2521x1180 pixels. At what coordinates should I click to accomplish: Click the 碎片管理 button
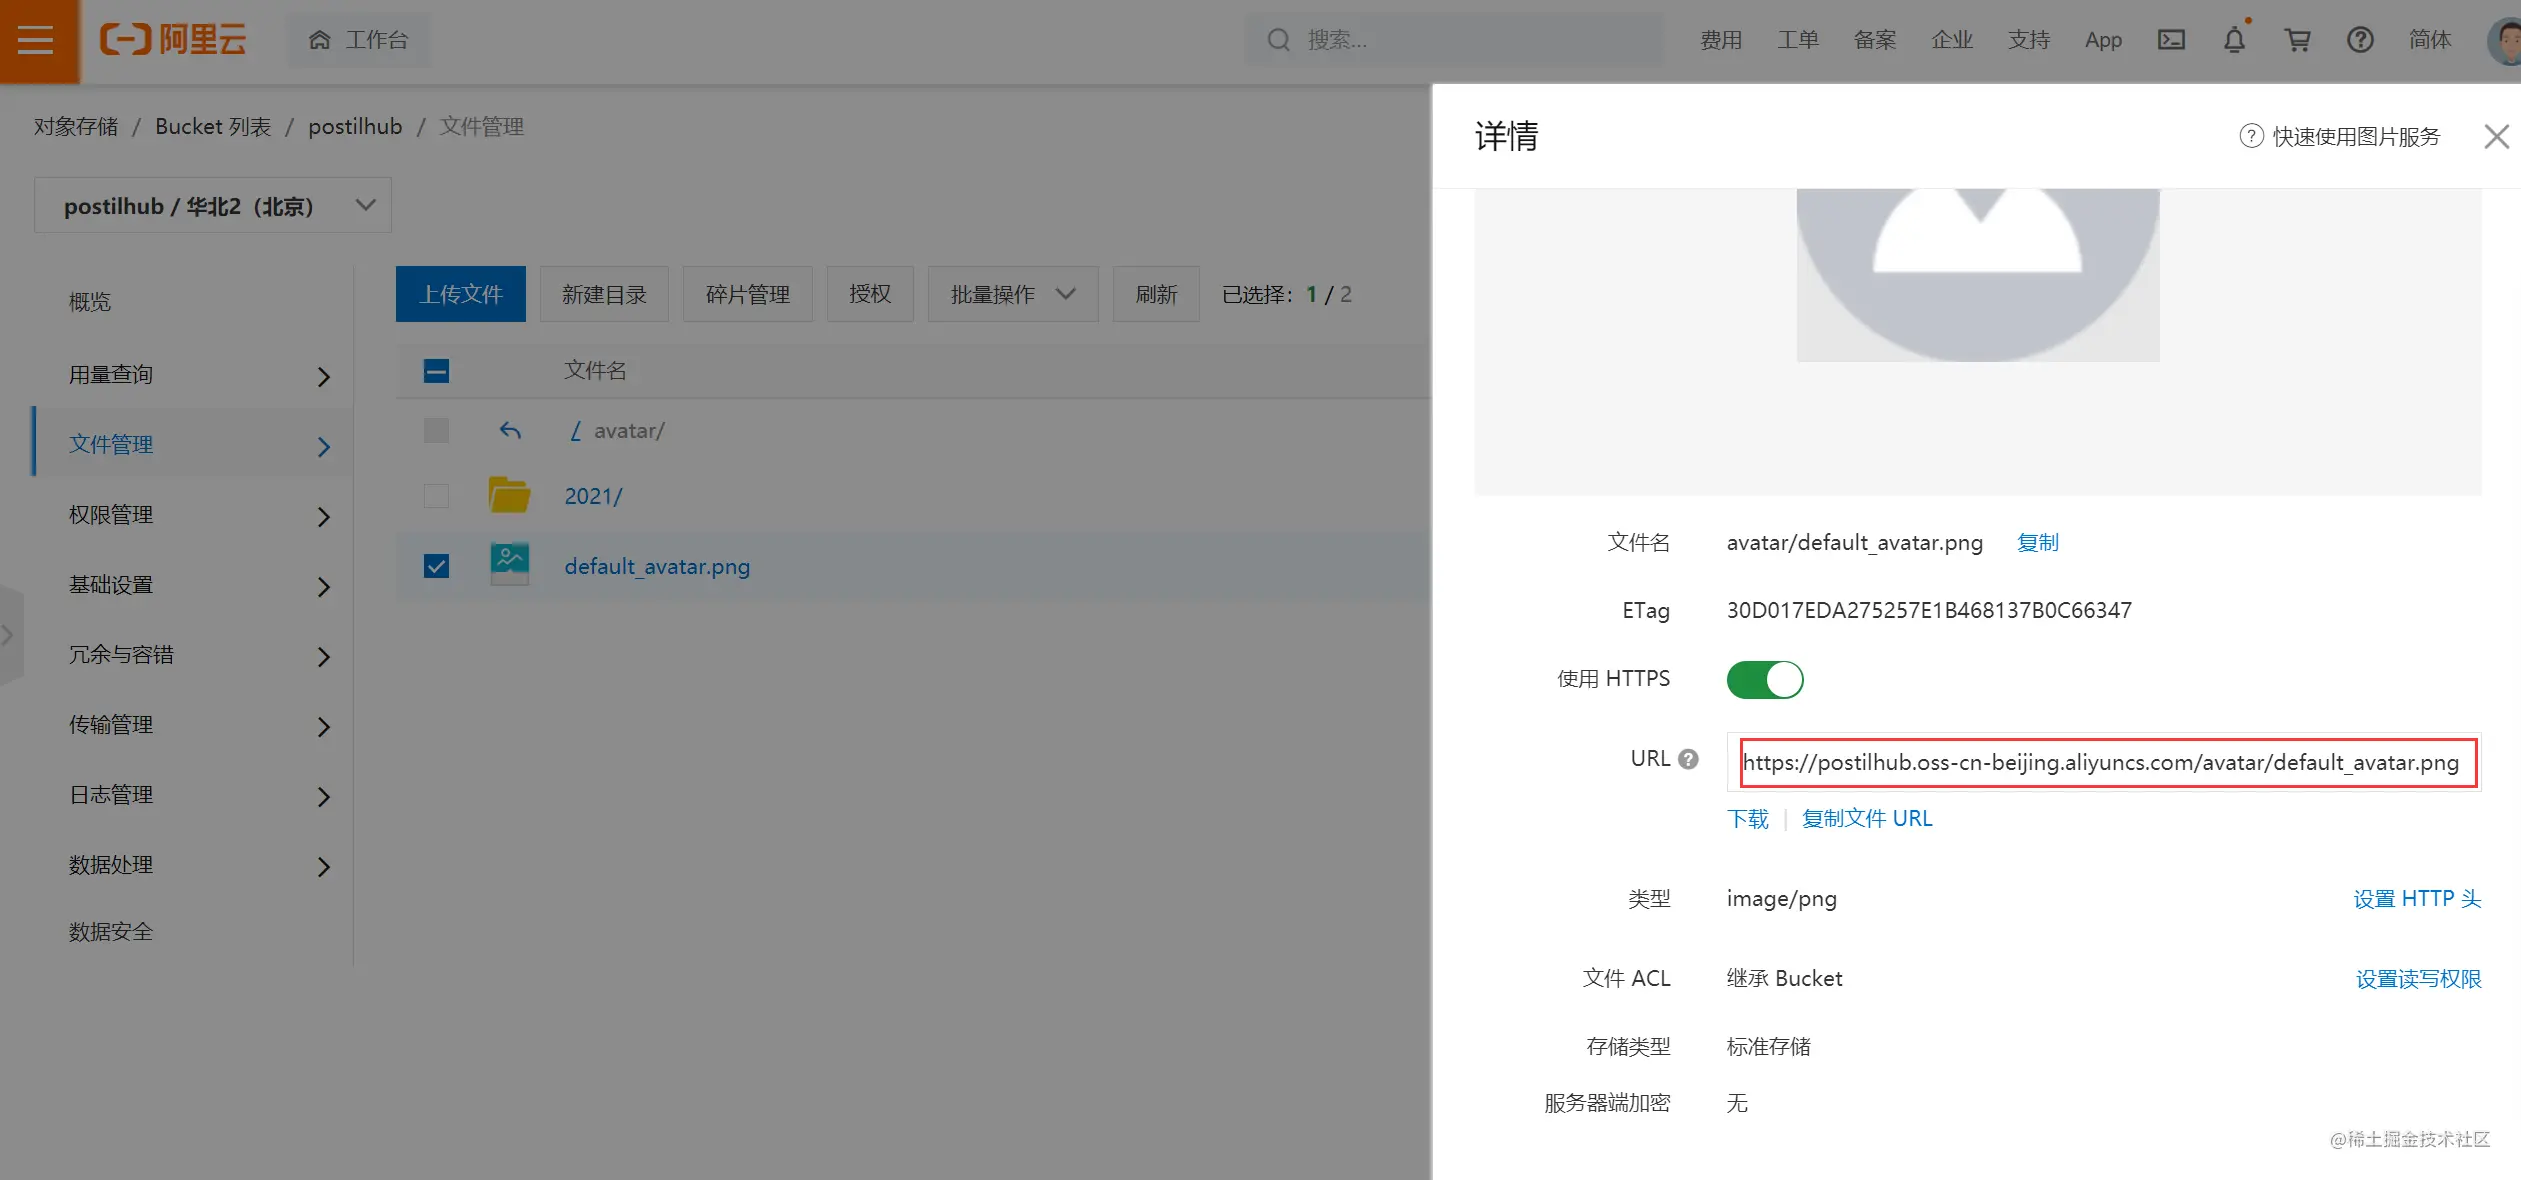coord(748,294)
